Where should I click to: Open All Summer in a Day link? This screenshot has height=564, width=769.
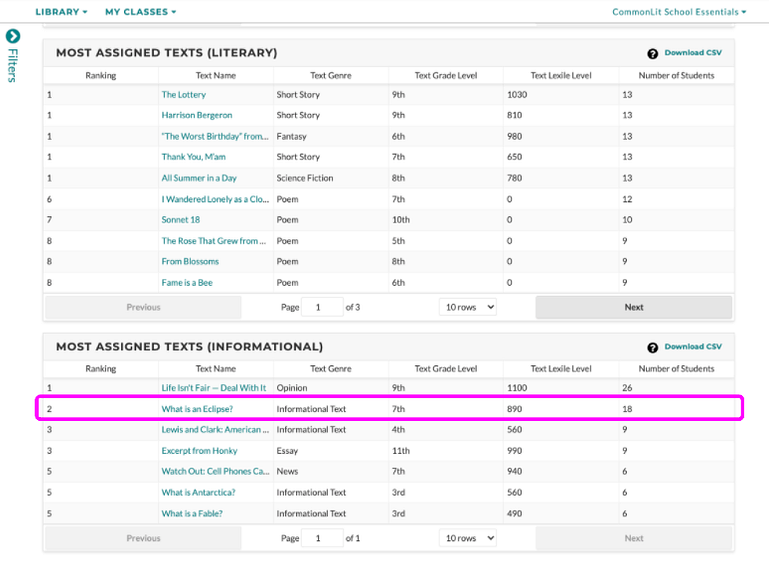tap(199, 178)
